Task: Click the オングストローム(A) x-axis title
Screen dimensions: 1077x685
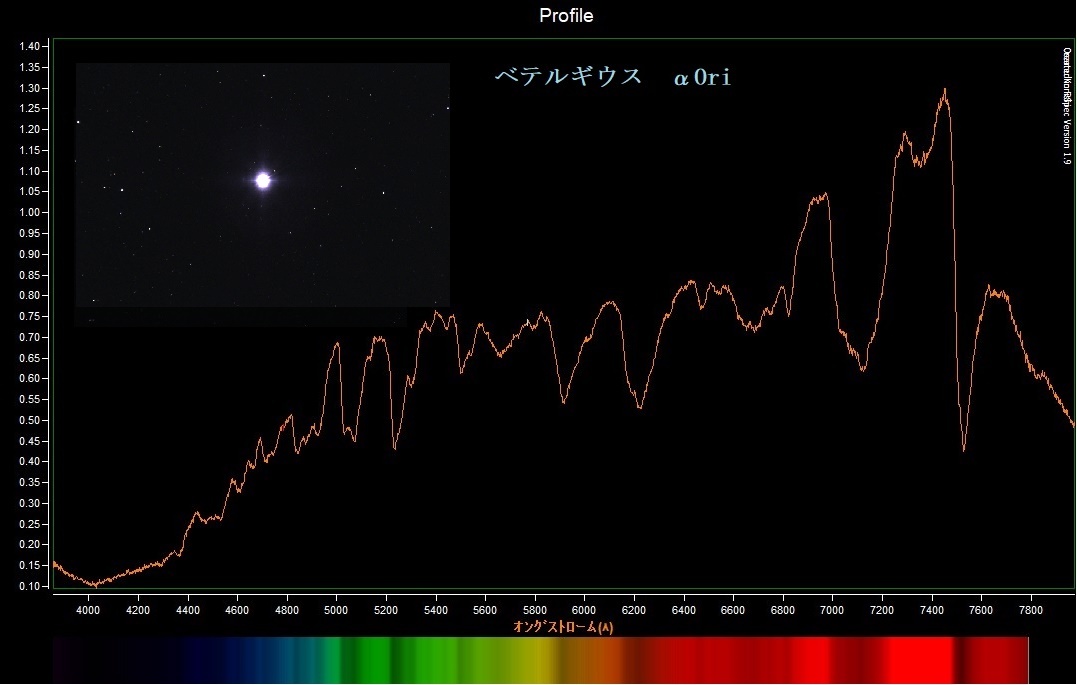Action: [x=563, y=627]
